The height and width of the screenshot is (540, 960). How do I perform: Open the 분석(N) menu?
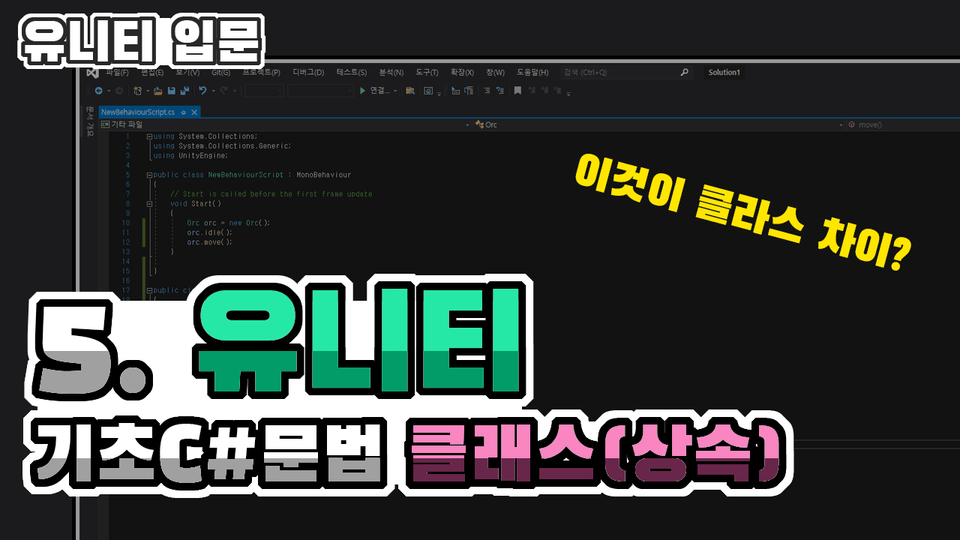coord(391,72)
